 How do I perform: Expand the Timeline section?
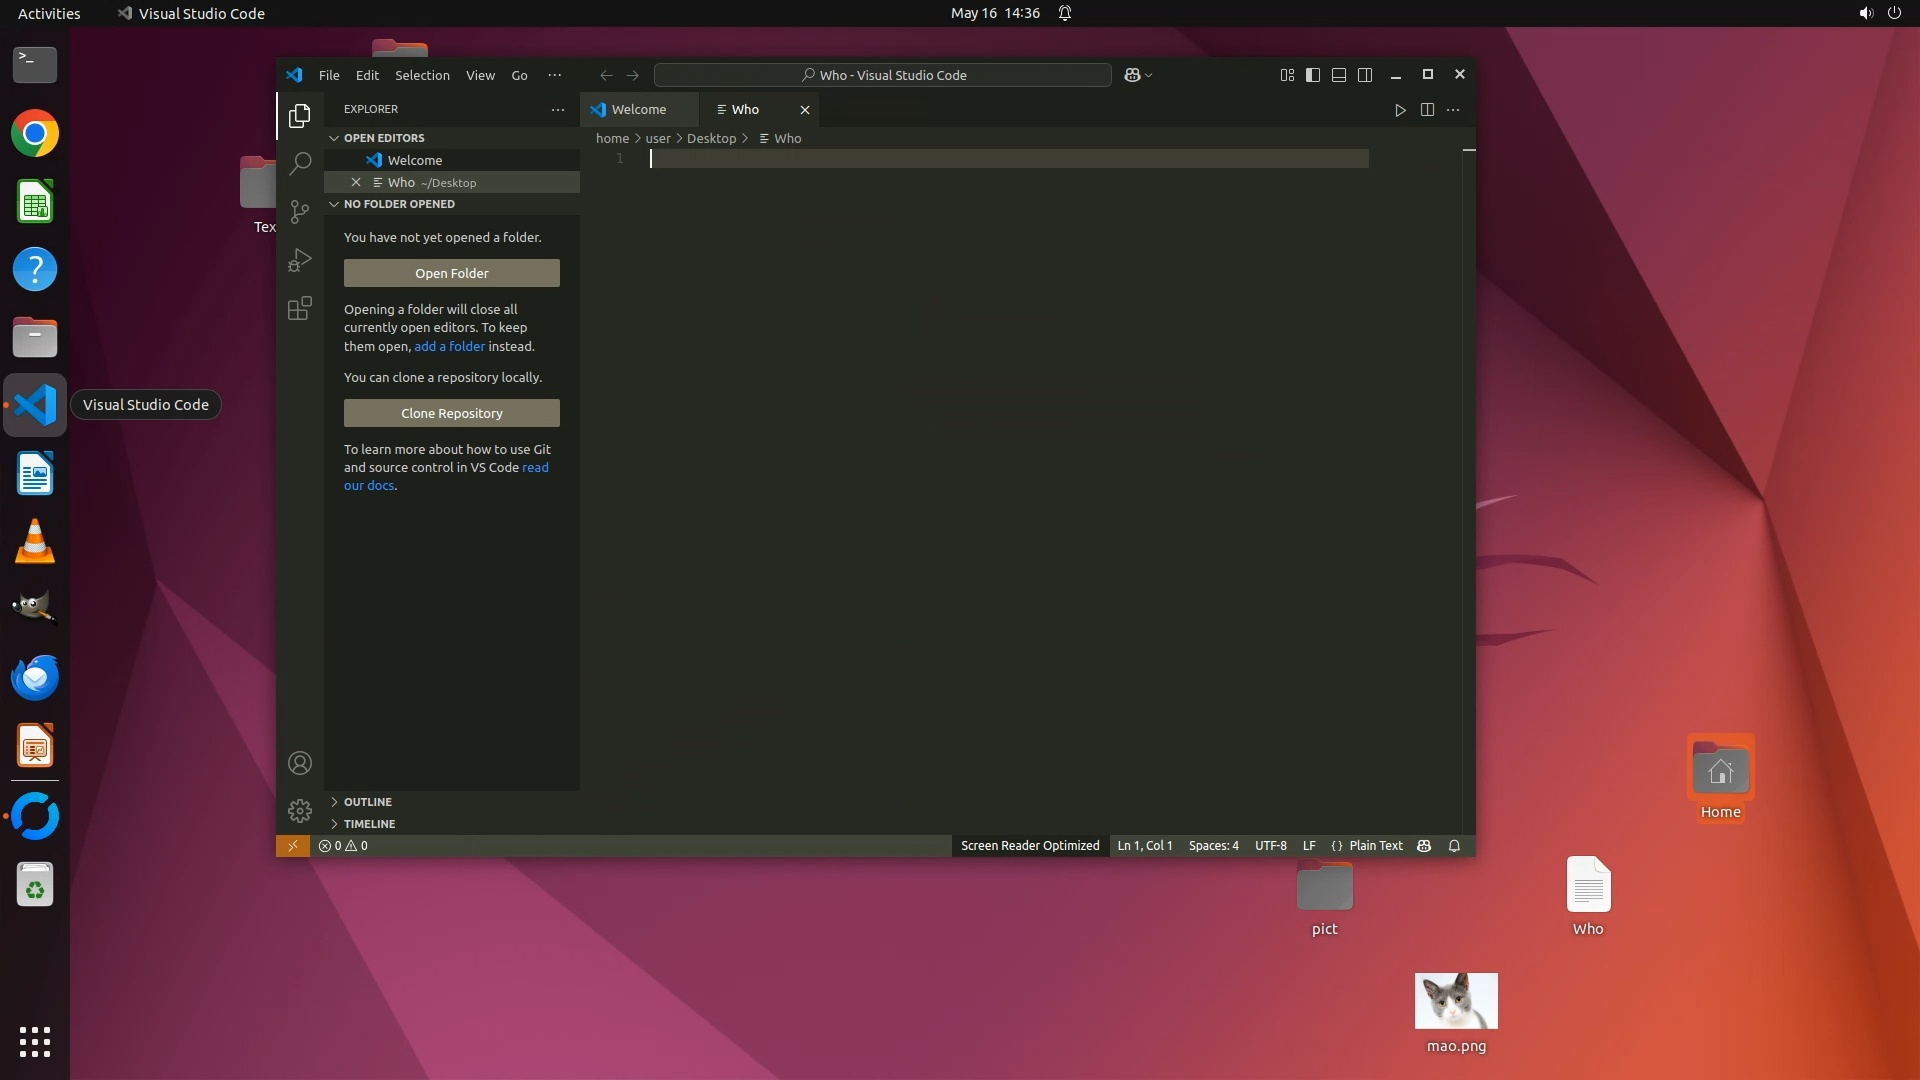[369, 824]
